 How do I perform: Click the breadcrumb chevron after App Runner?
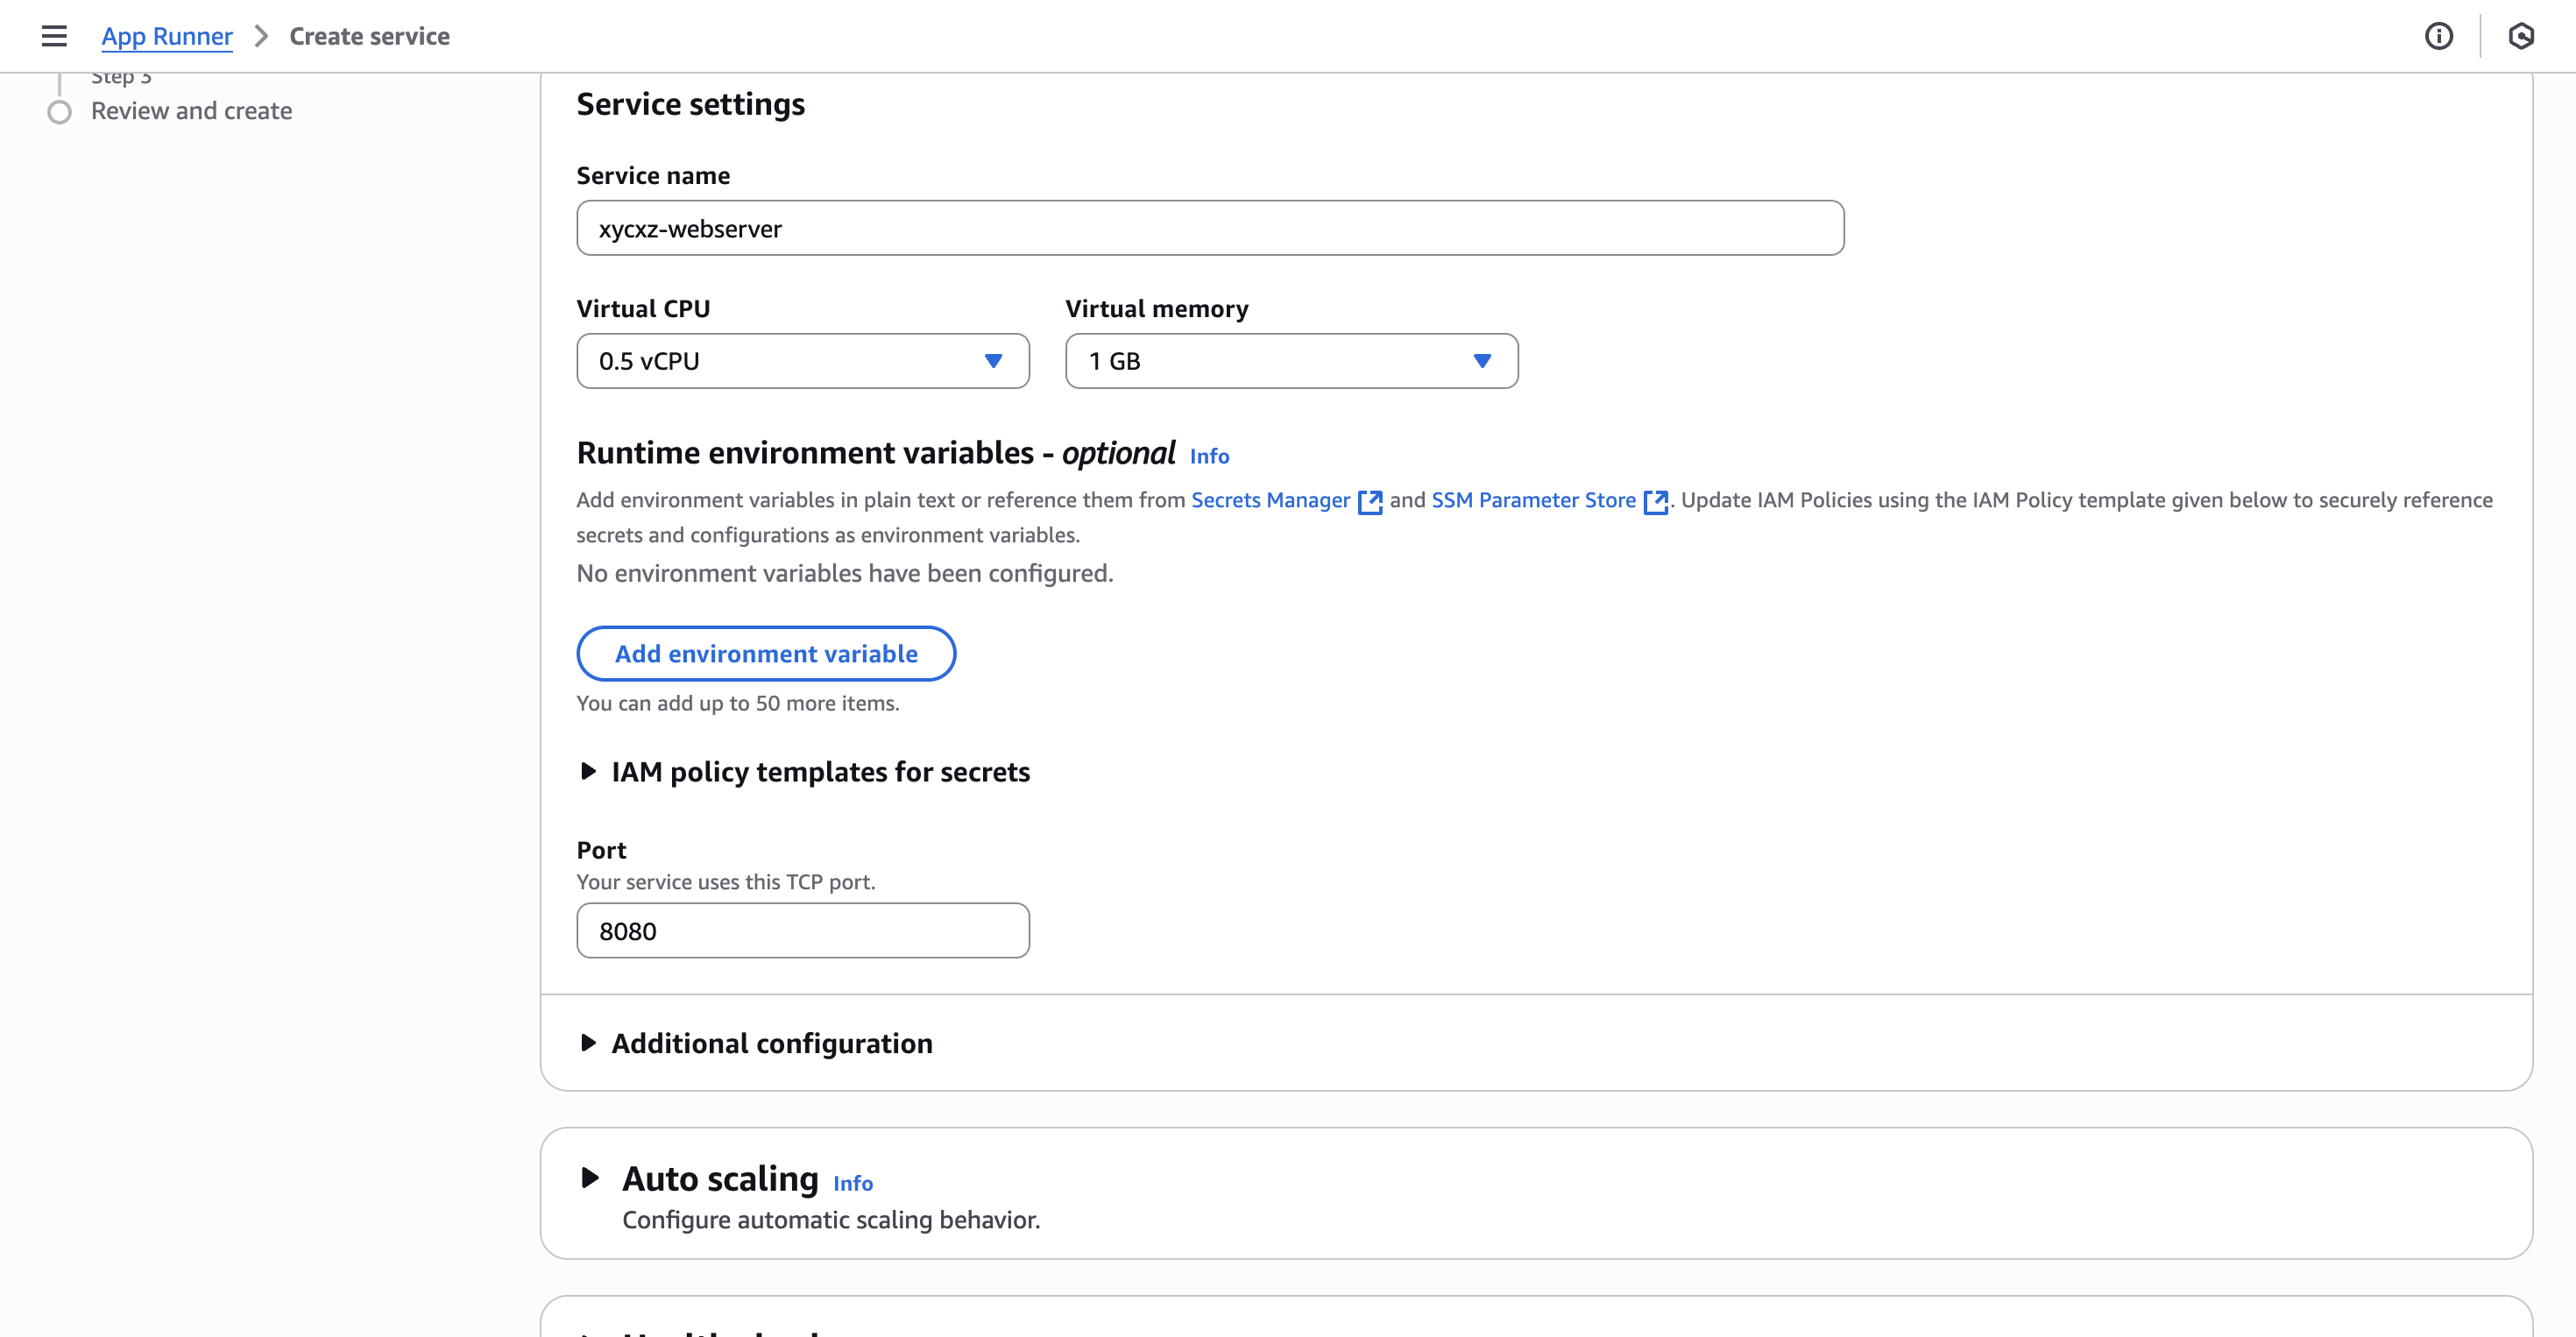pos(260,36)
